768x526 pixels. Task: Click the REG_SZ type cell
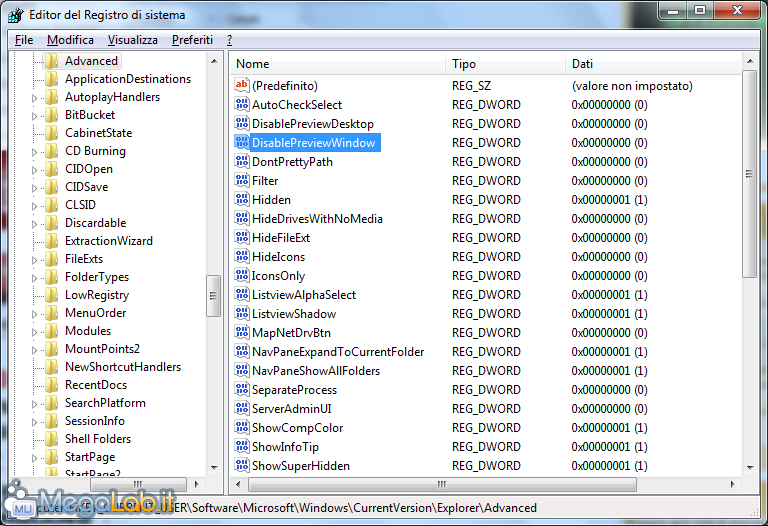[471, 86]
